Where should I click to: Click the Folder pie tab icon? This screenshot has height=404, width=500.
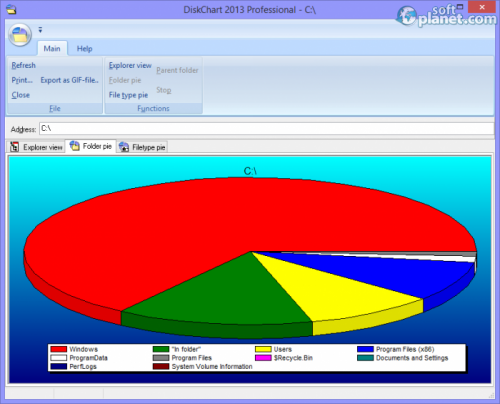coord(74,146)
